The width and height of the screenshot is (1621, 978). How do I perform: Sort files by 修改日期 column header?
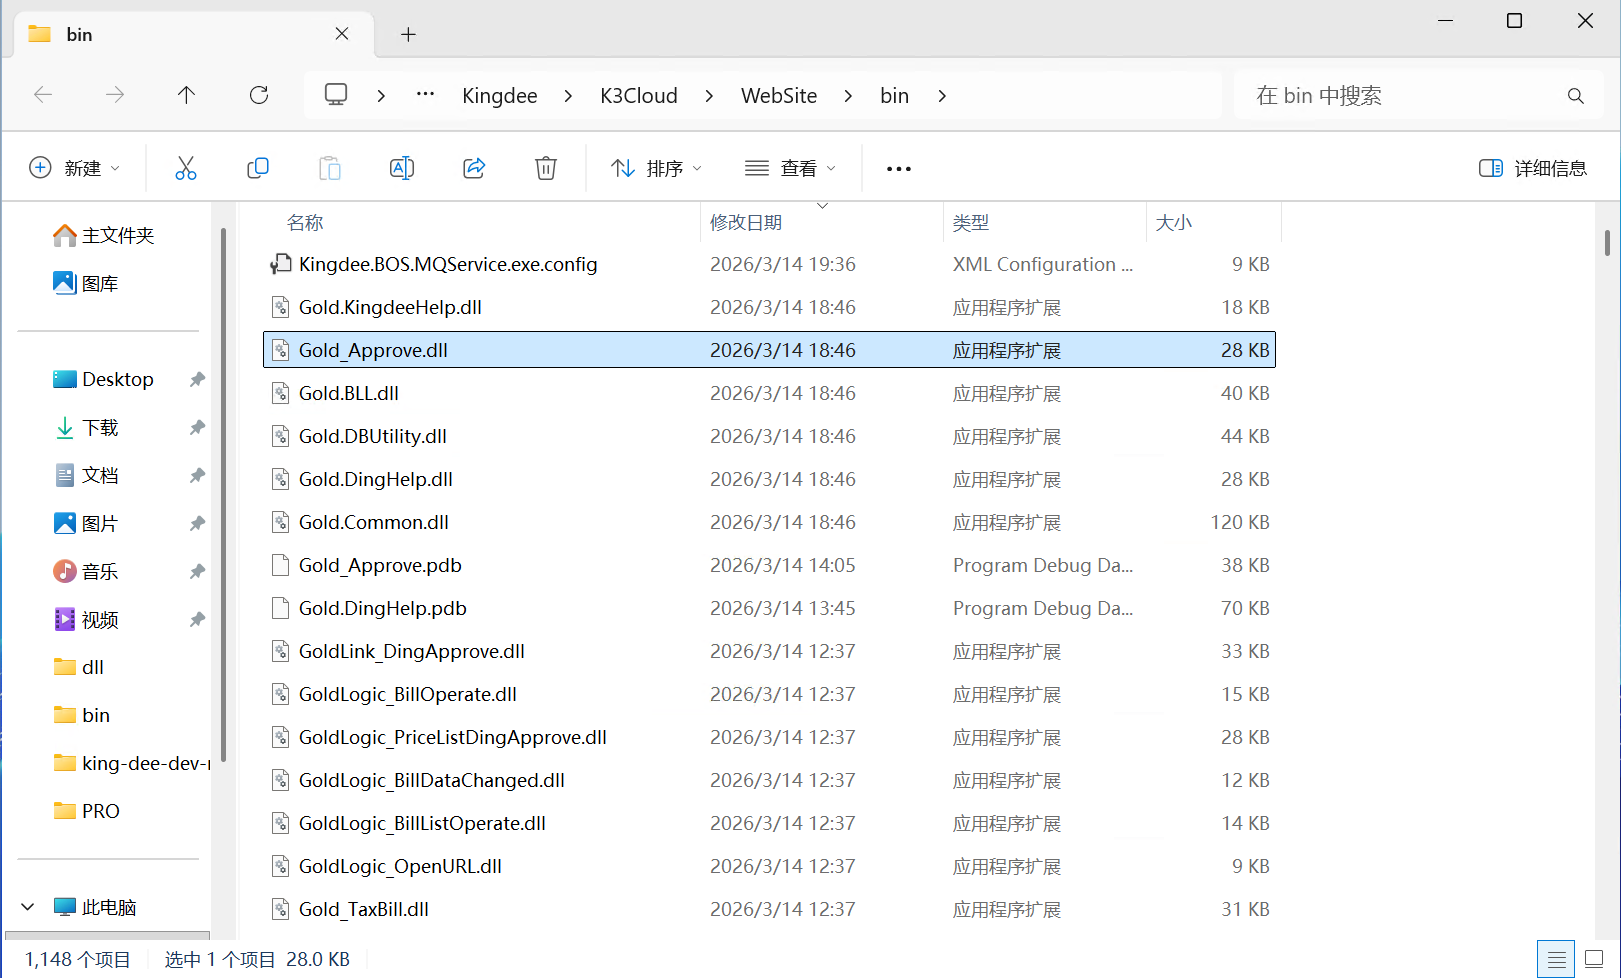[746, 223]
